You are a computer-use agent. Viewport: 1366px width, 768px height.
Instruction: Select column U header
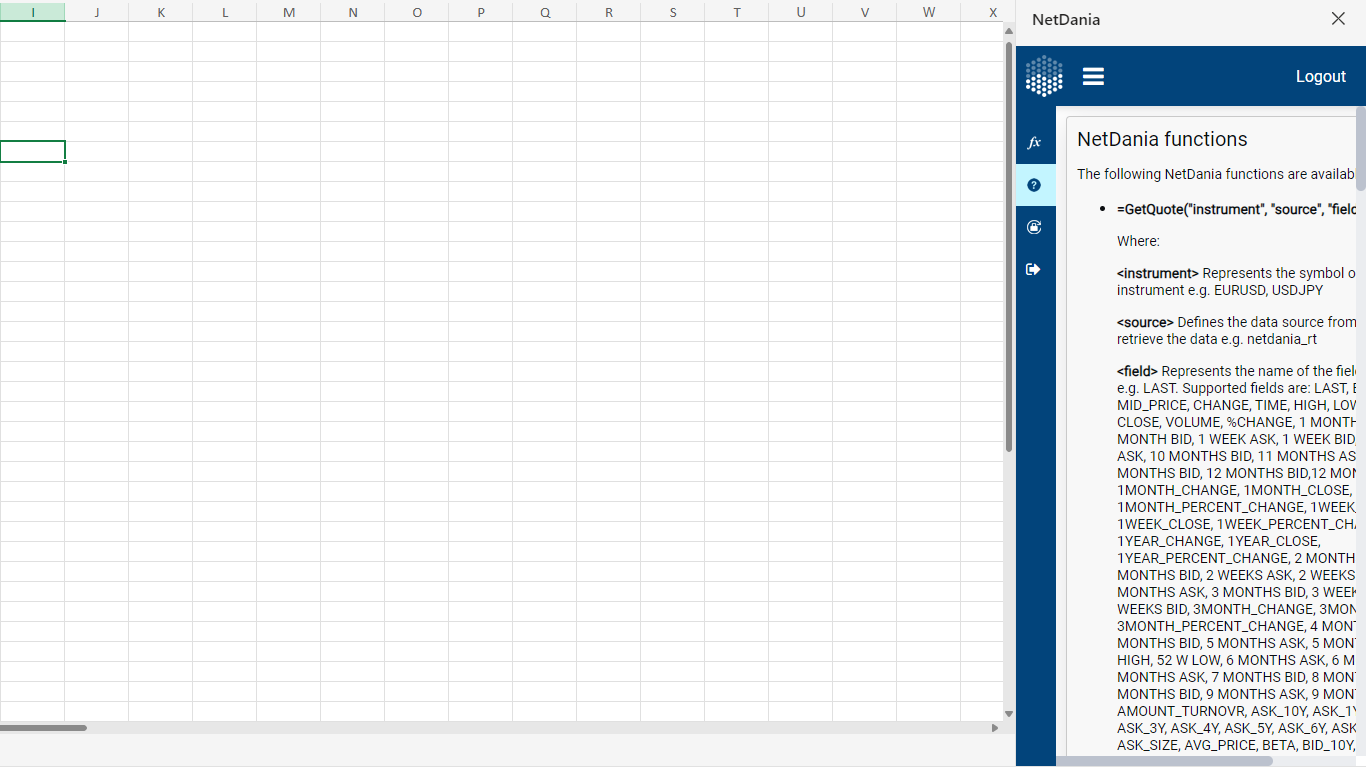pos(801,12)
